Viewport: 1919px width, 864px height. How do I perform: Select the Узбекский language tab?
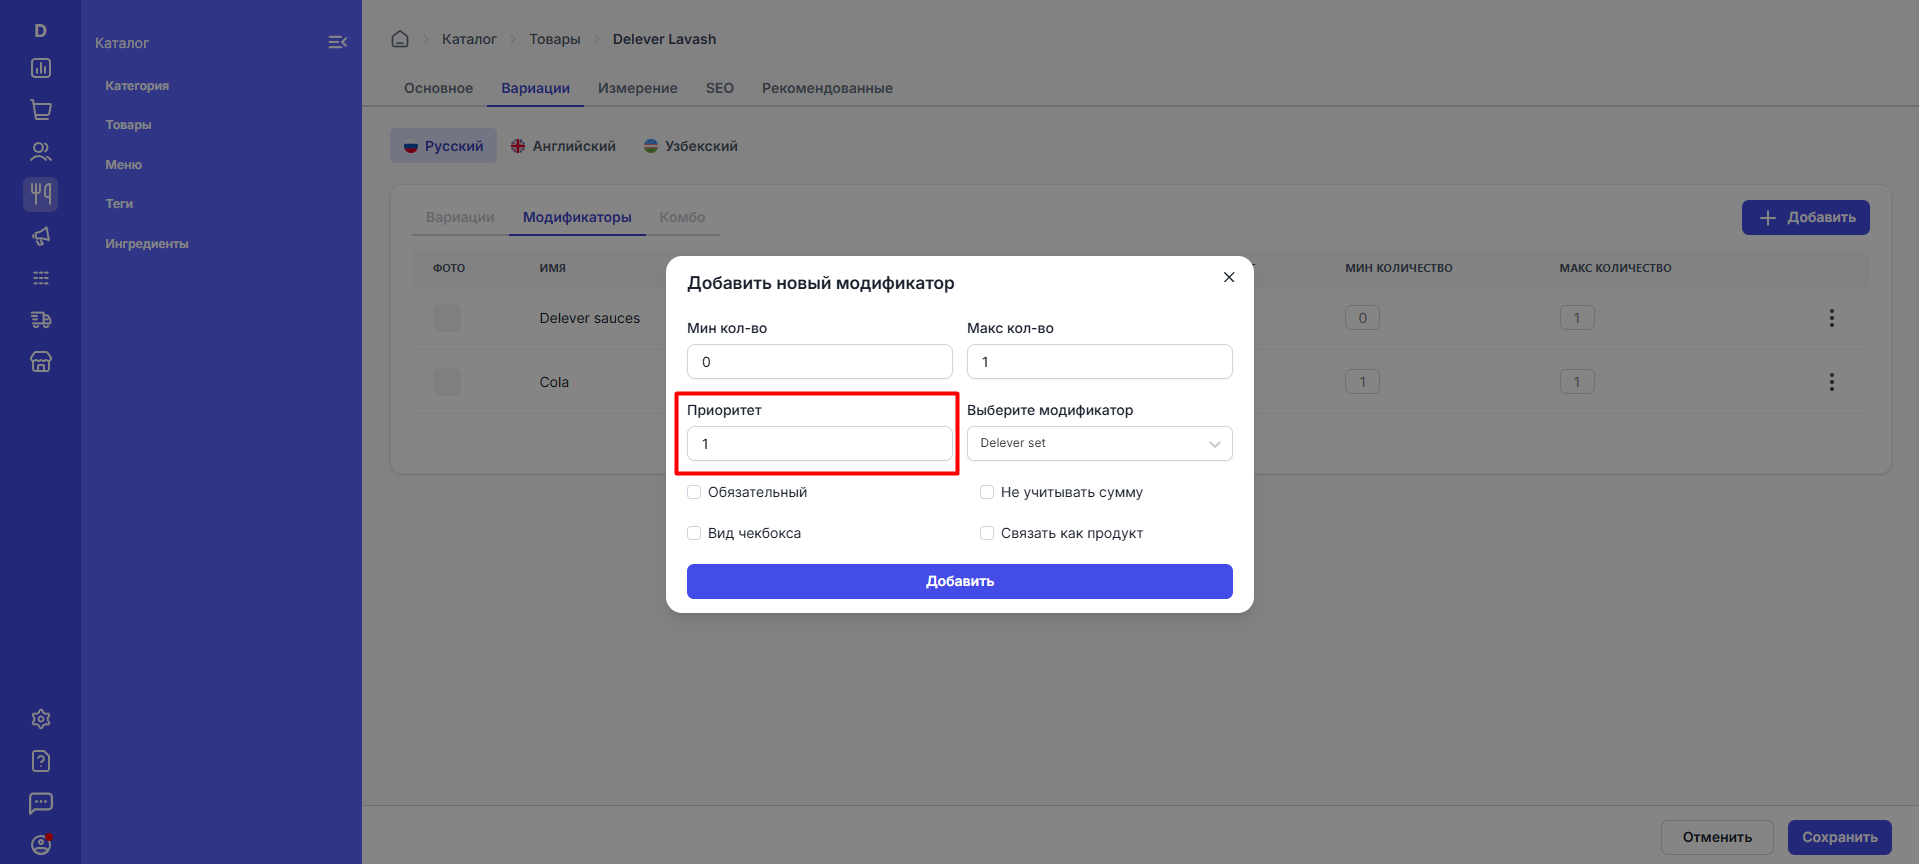click(x=691, y=146)
